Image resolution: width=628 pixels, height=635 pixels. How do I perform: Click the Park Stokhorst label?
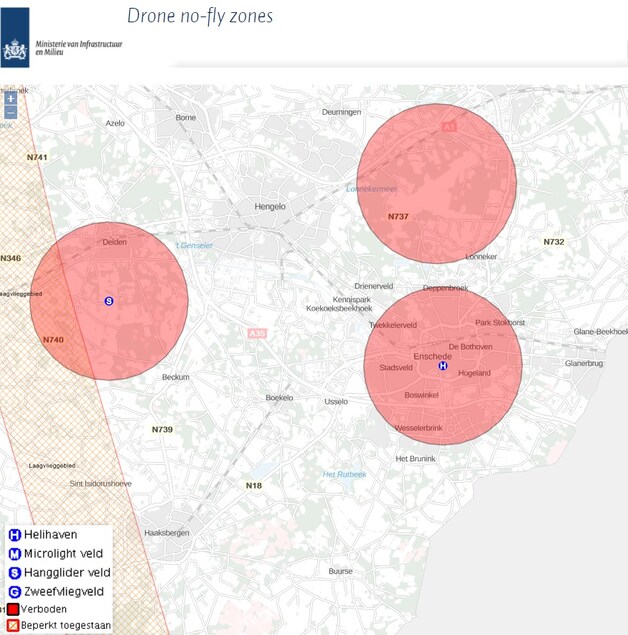point(500,323)
